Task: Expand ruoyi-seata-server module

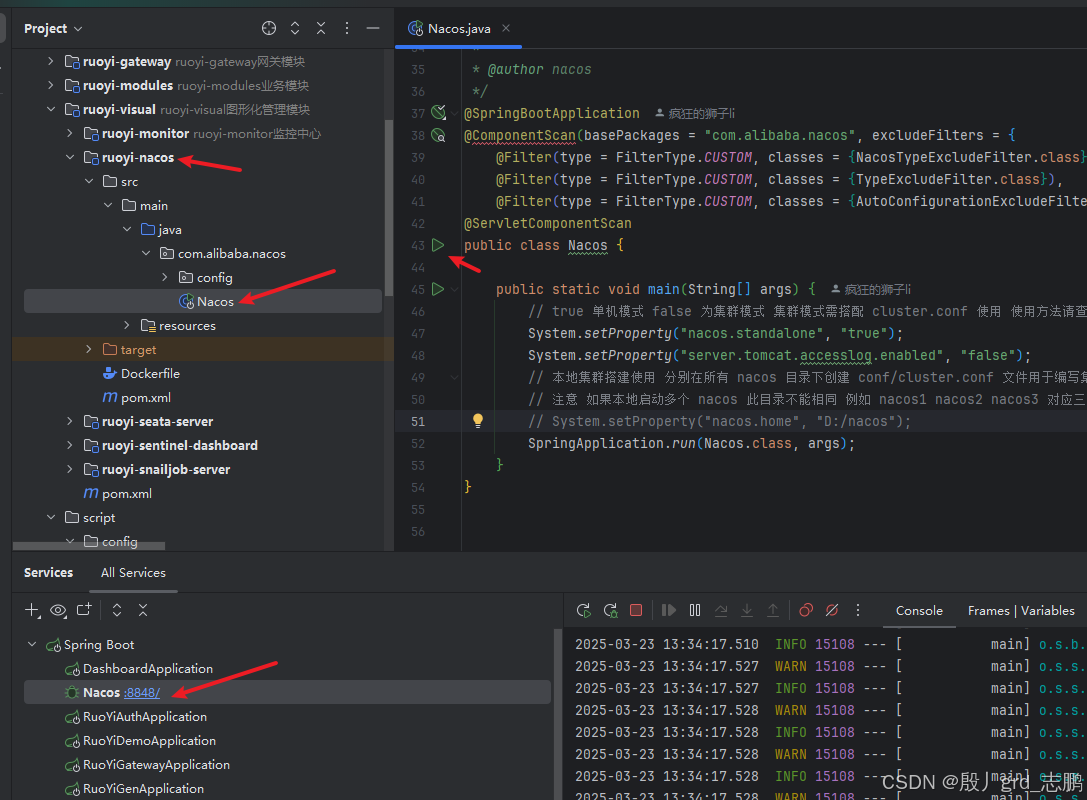Action: coord(69,421)
